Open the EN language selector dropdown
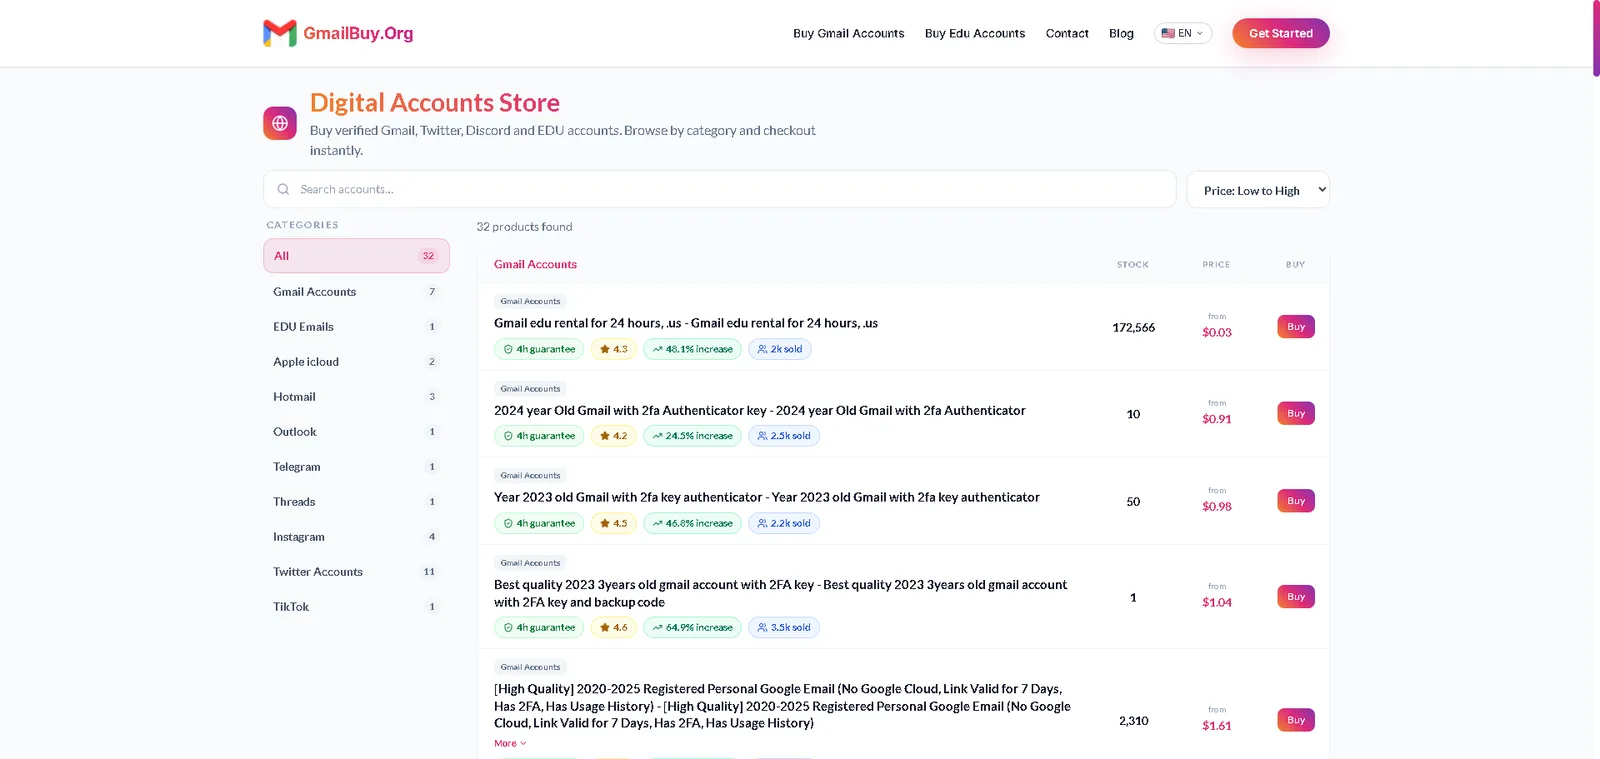Screen dimensions: 1600x759 (1183, 33)
